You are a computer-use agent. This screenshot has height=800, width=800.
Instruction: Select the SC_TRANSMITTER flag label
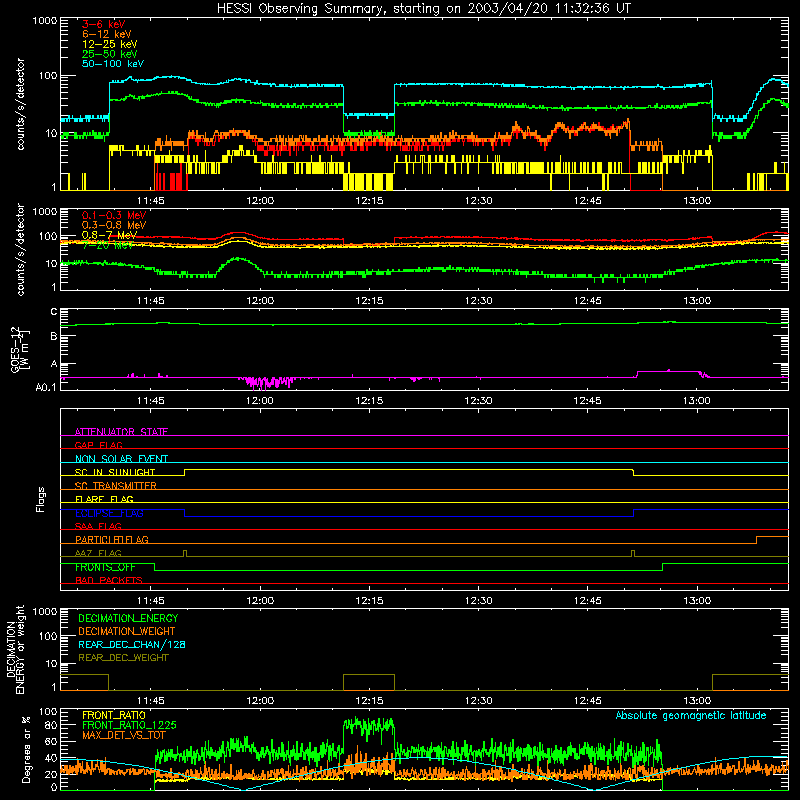116,485
